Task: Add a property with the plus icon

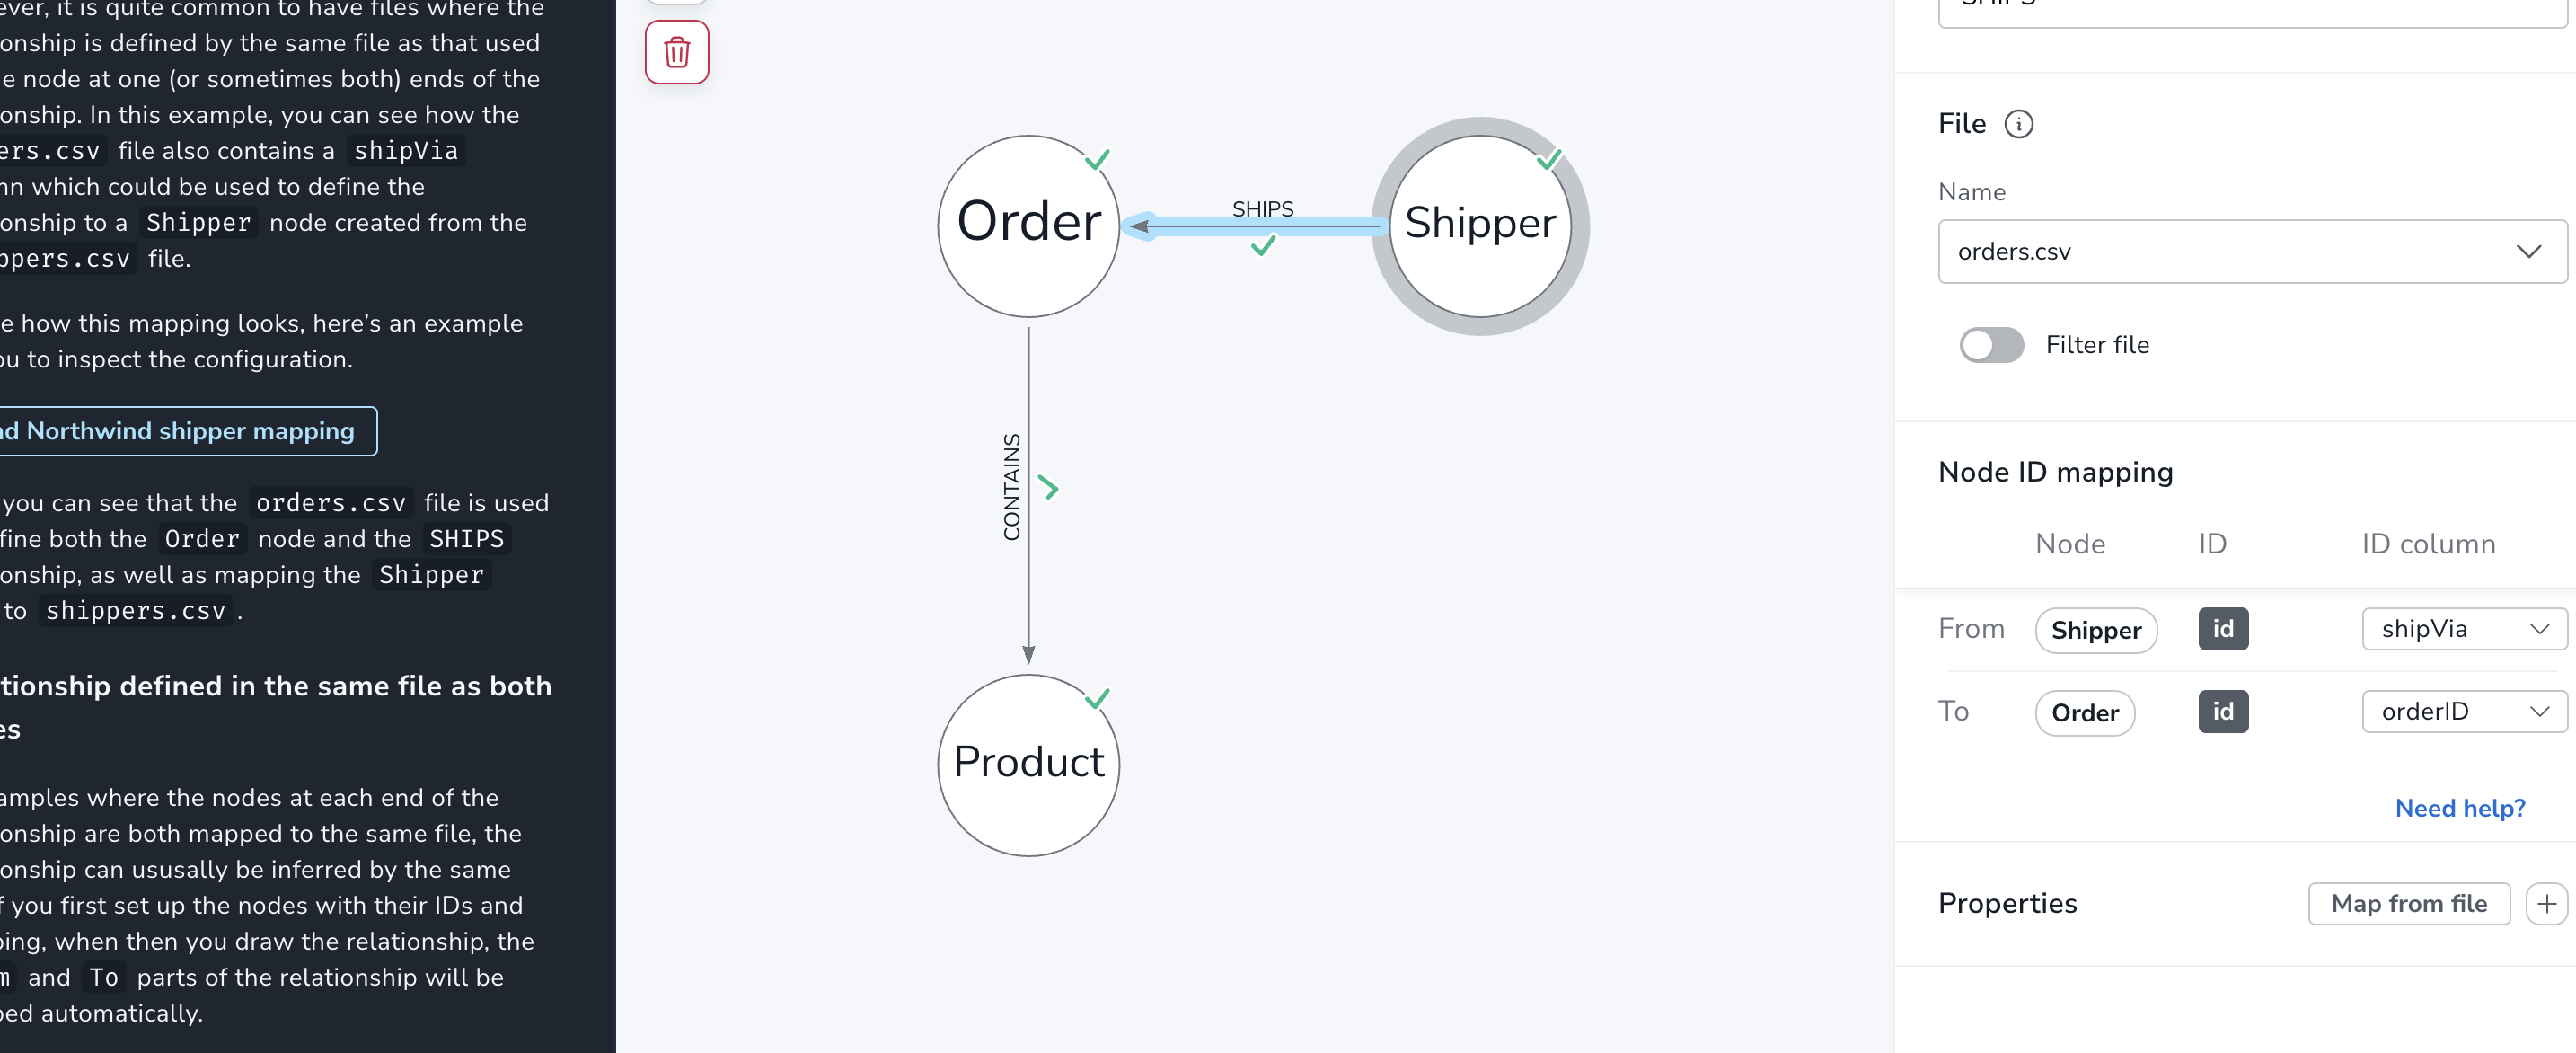Action: point(2546,904)
